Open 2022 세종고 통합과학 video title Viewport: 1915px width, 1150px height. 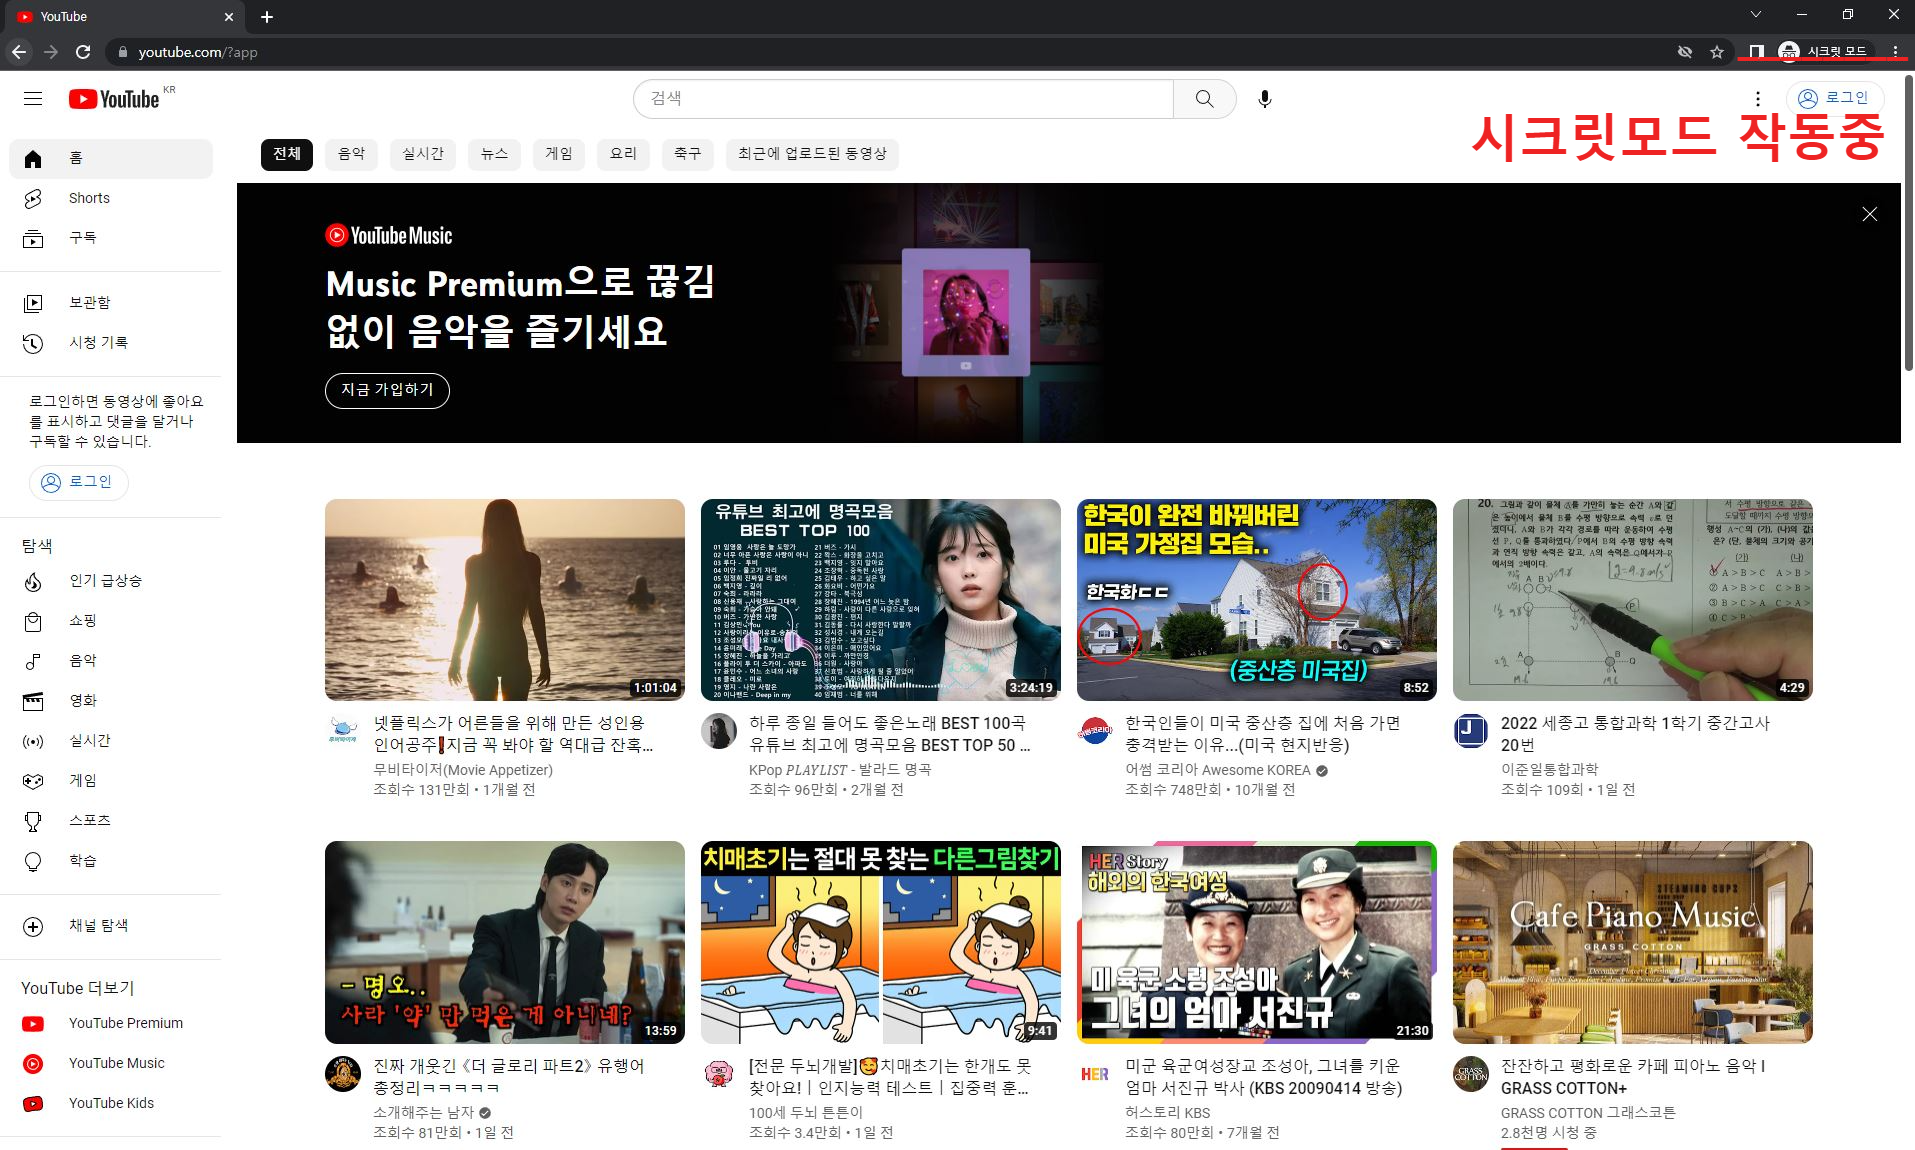pos(1634,733)
